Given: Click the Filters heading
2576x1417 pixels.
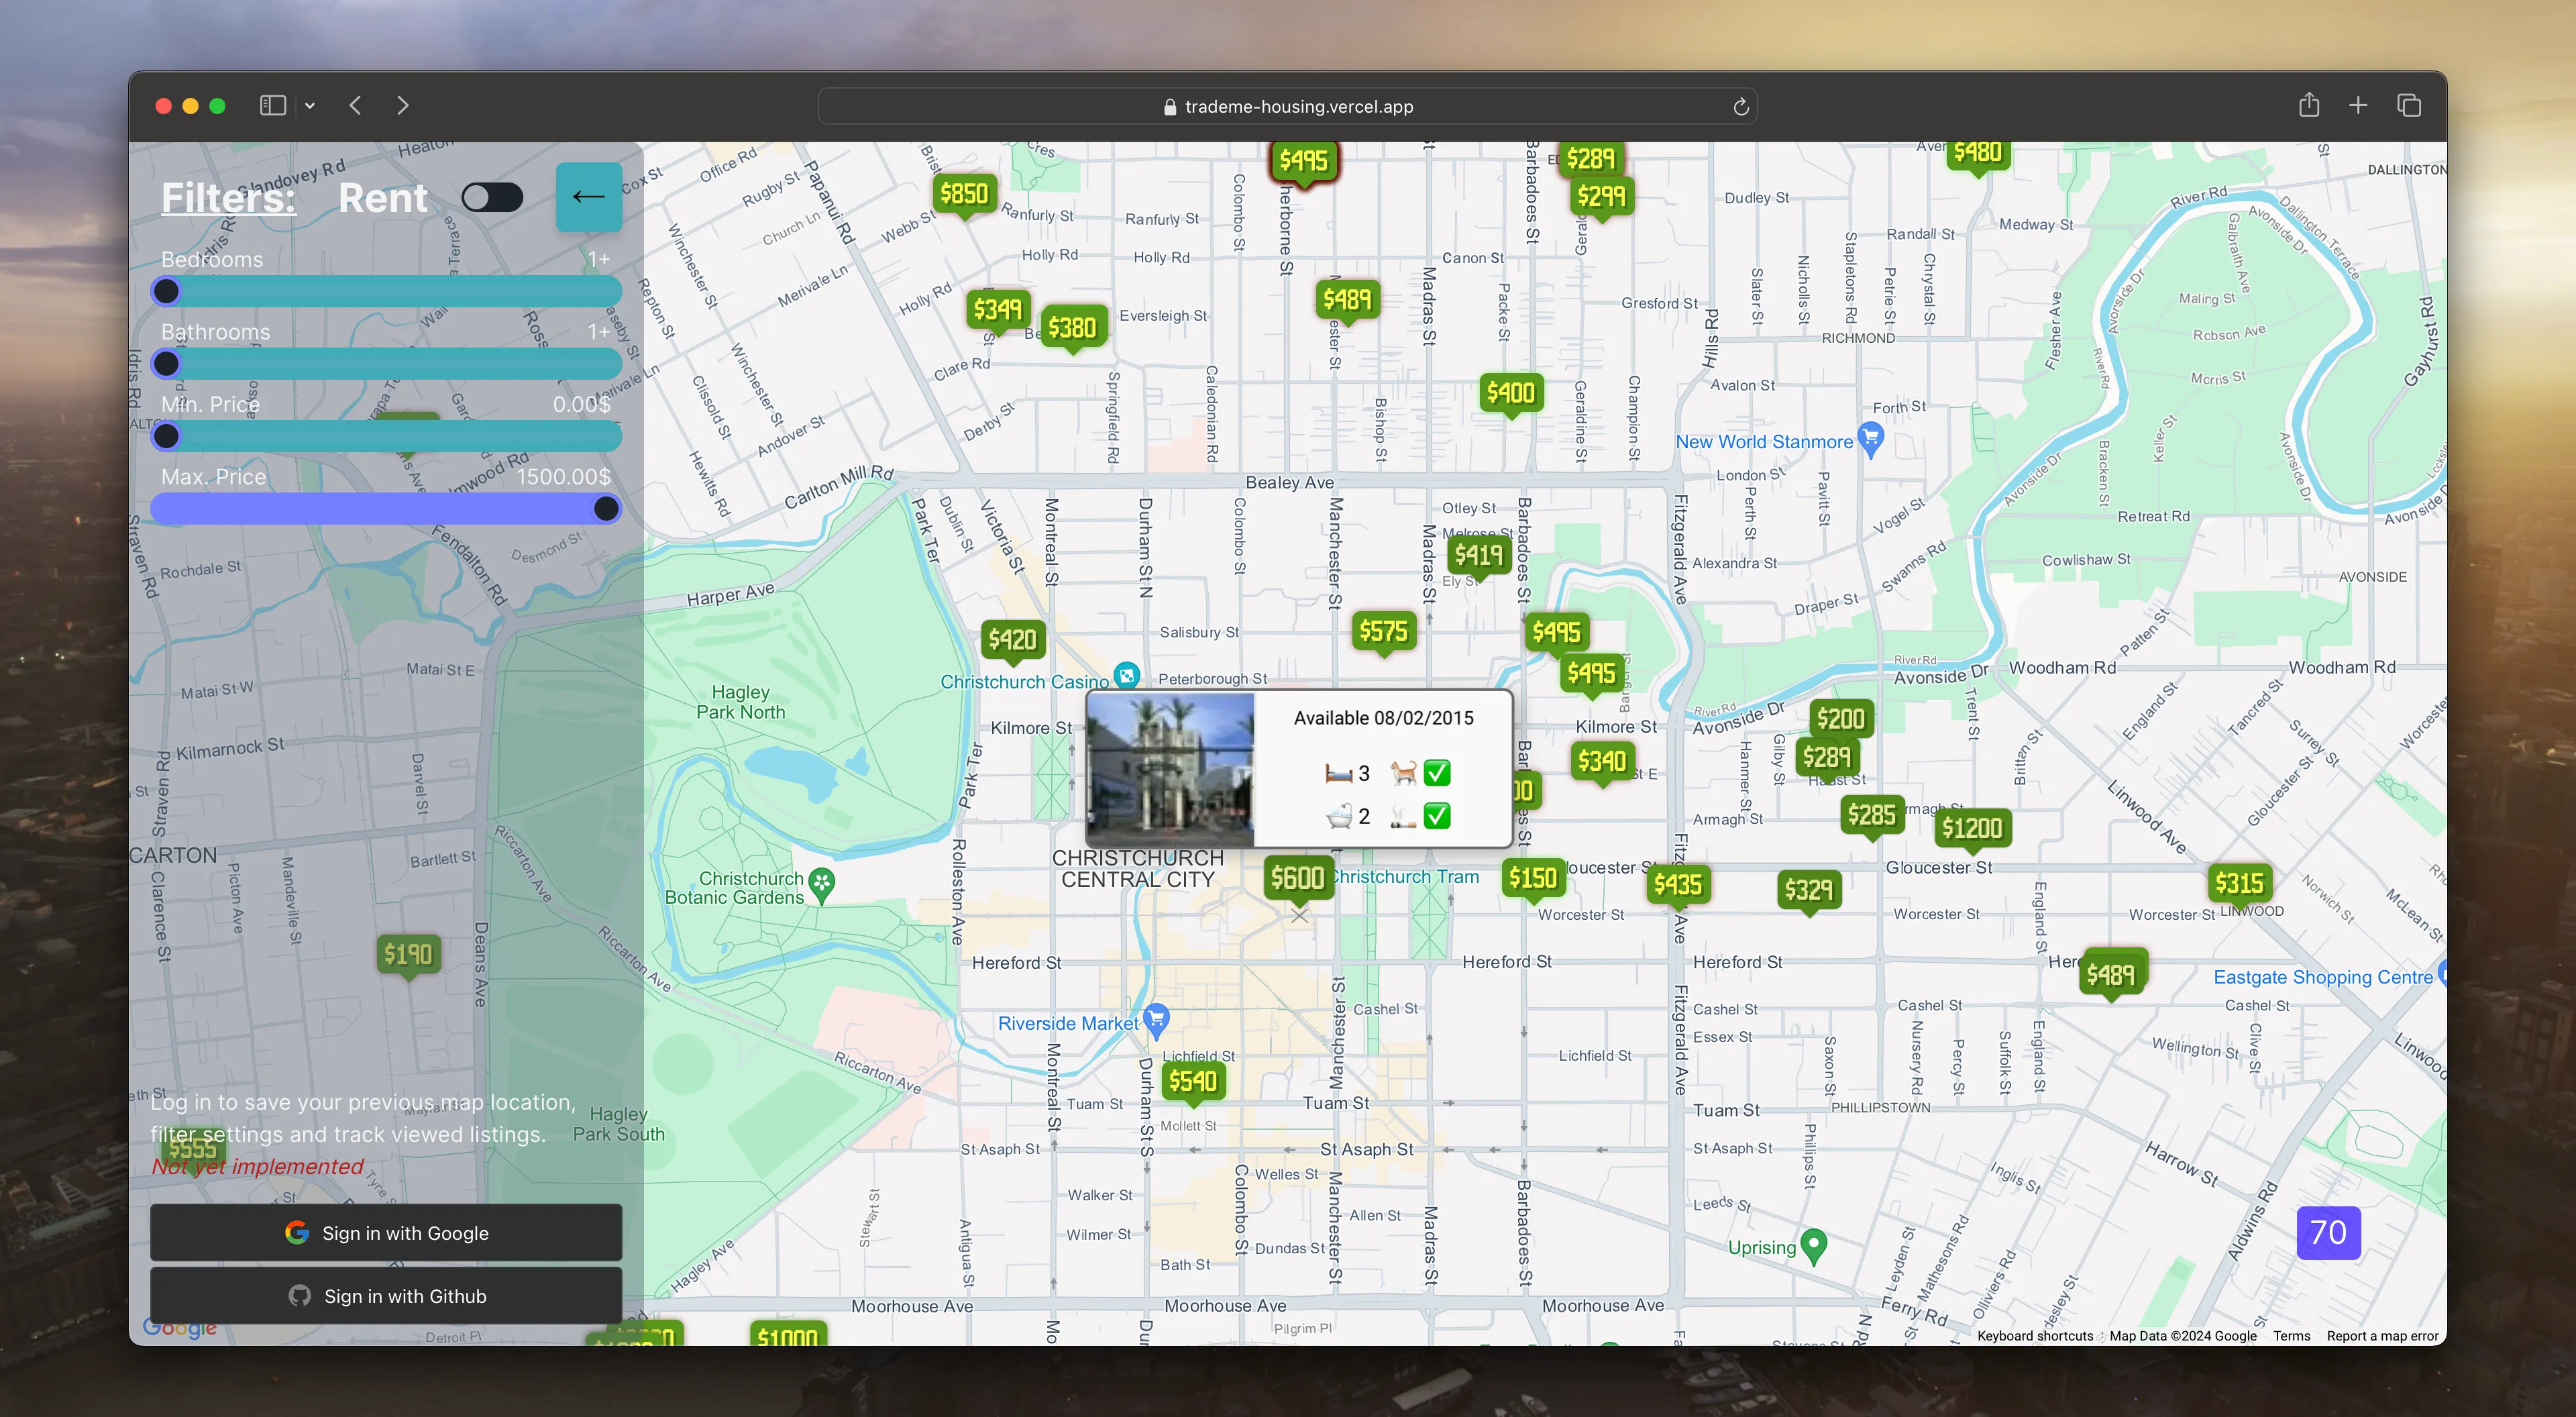Looking at the screenshot, I should pyautogui.click(x=229, y=197).
